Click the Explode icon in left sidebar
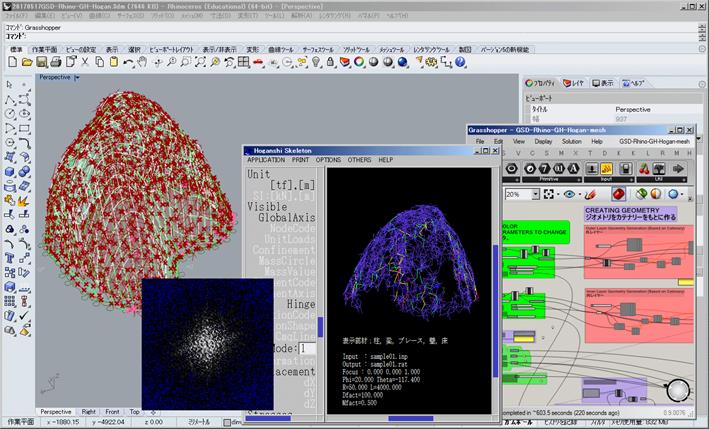The height and width of the screenshot is (429, 709). pyautogui.click(x=24, y=200)
